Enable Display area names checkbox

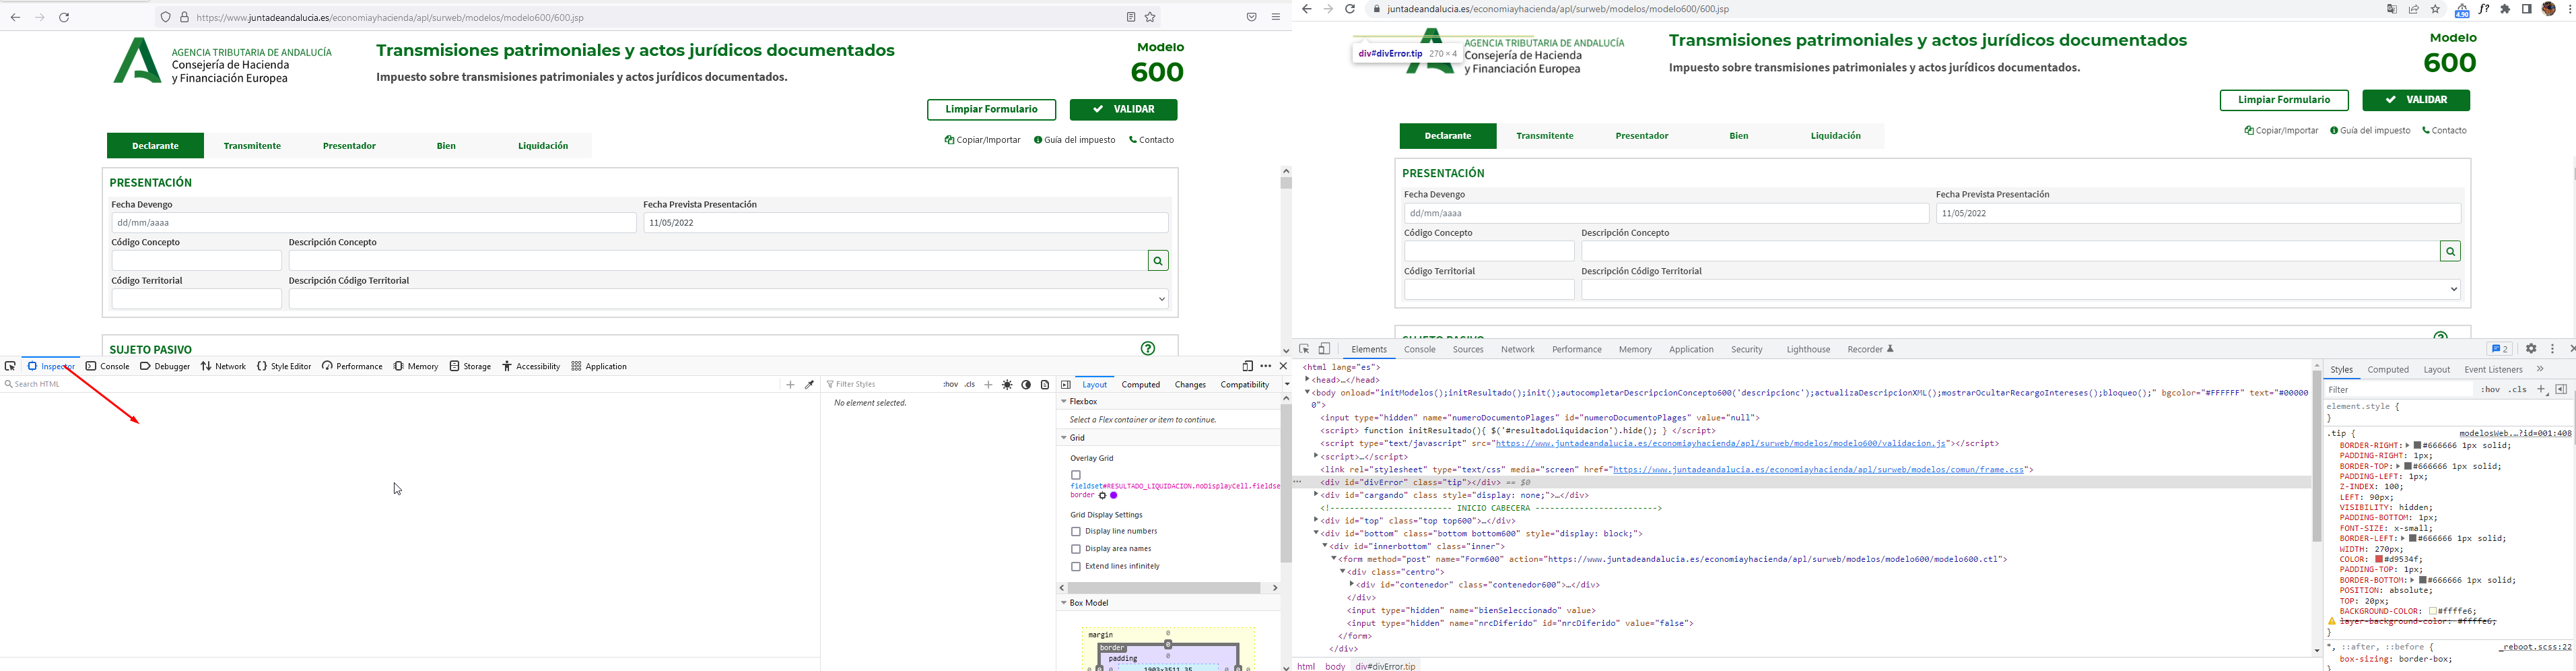point(1076,549)
